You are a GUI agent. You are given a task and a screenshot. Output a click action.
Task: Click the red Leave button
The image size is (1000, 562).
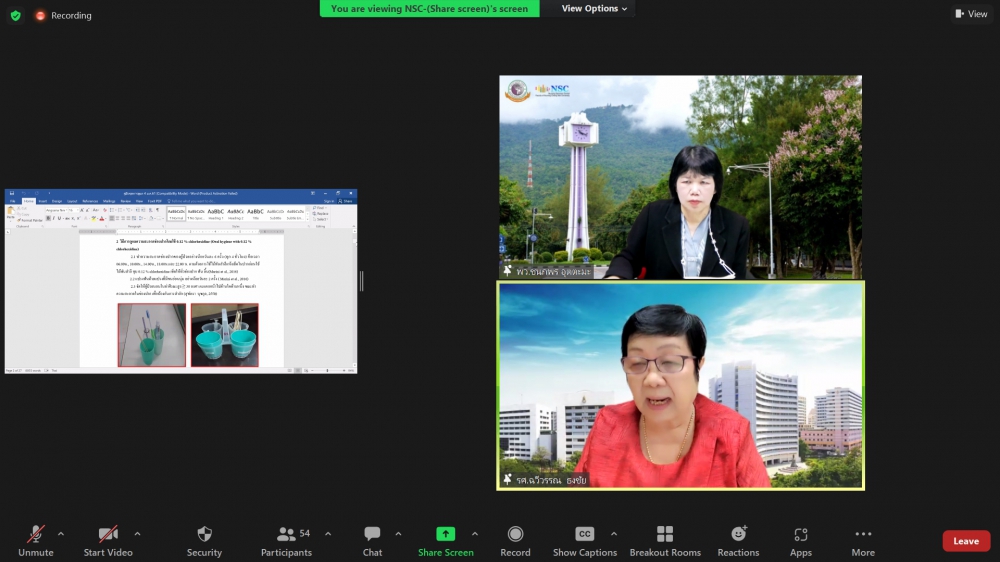coord(965,541)
